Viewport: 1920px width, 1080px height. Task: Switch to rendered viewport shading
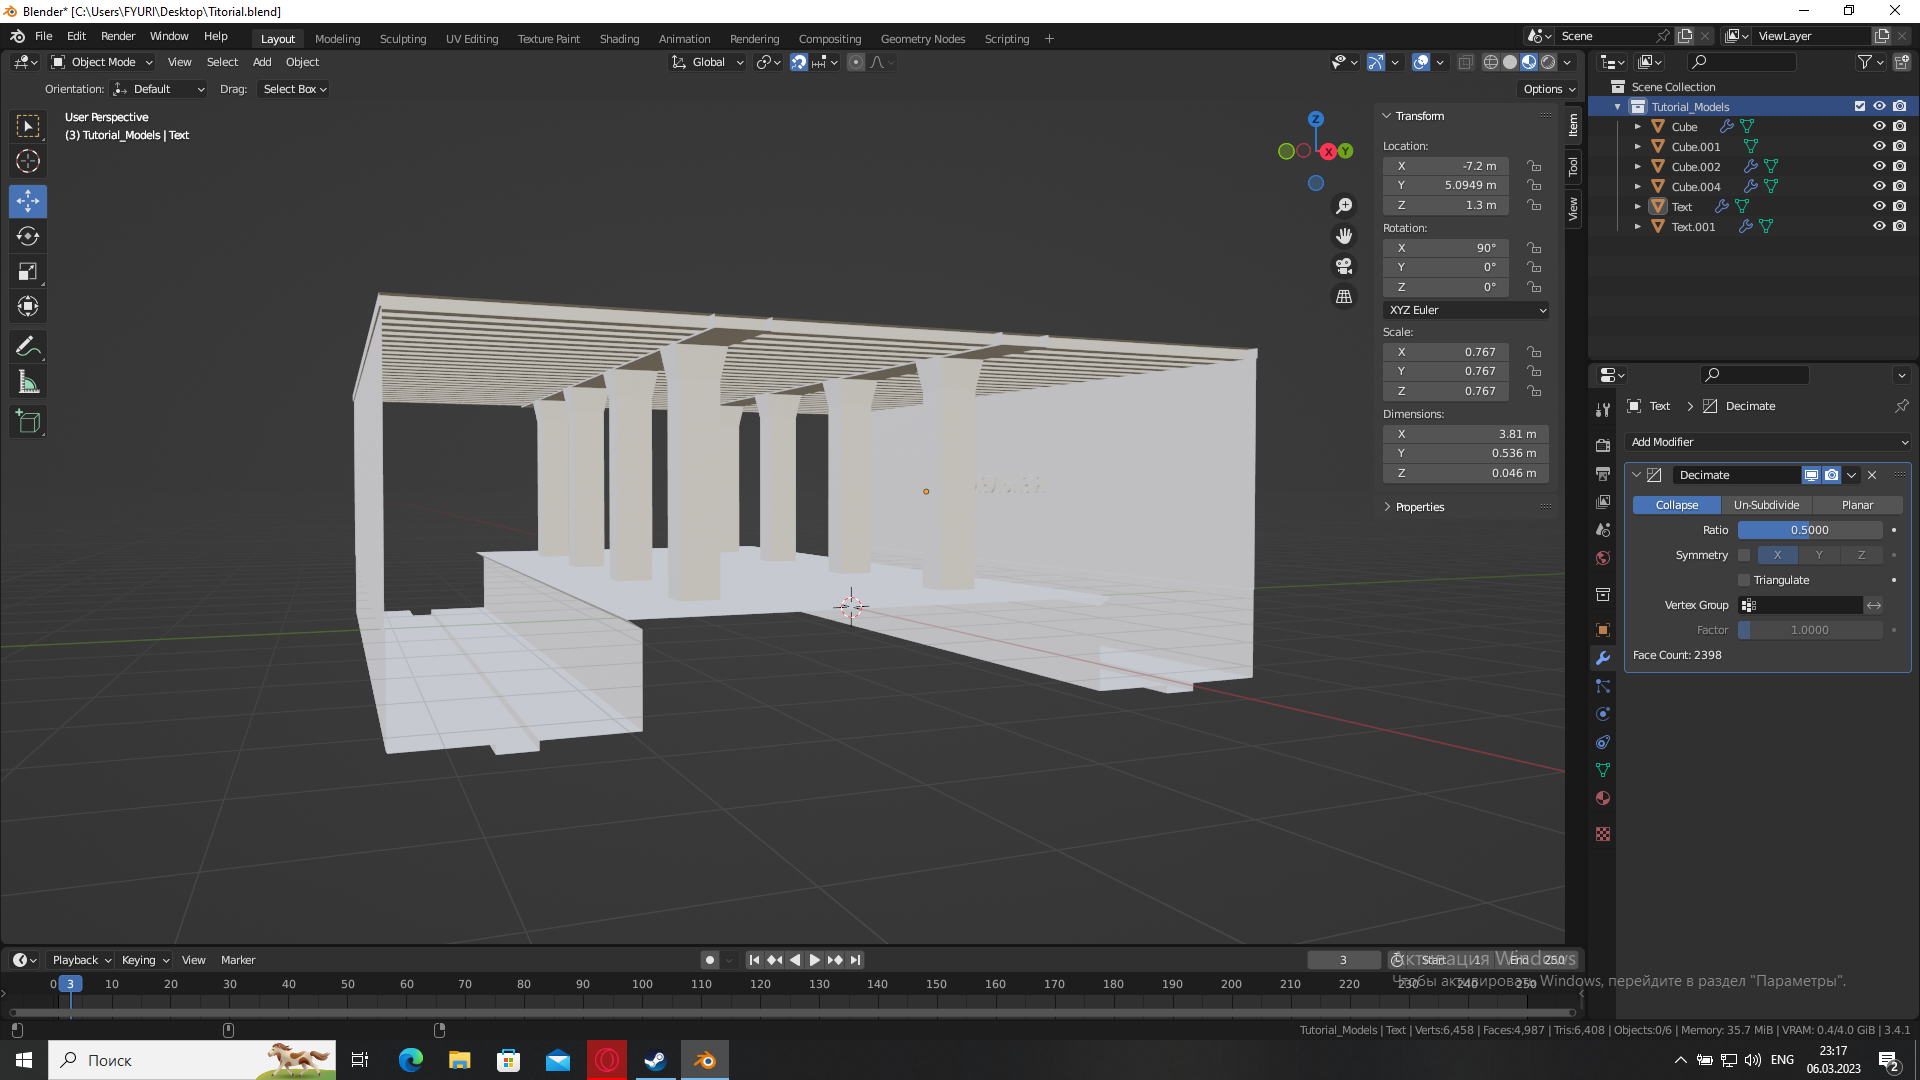1548,62
